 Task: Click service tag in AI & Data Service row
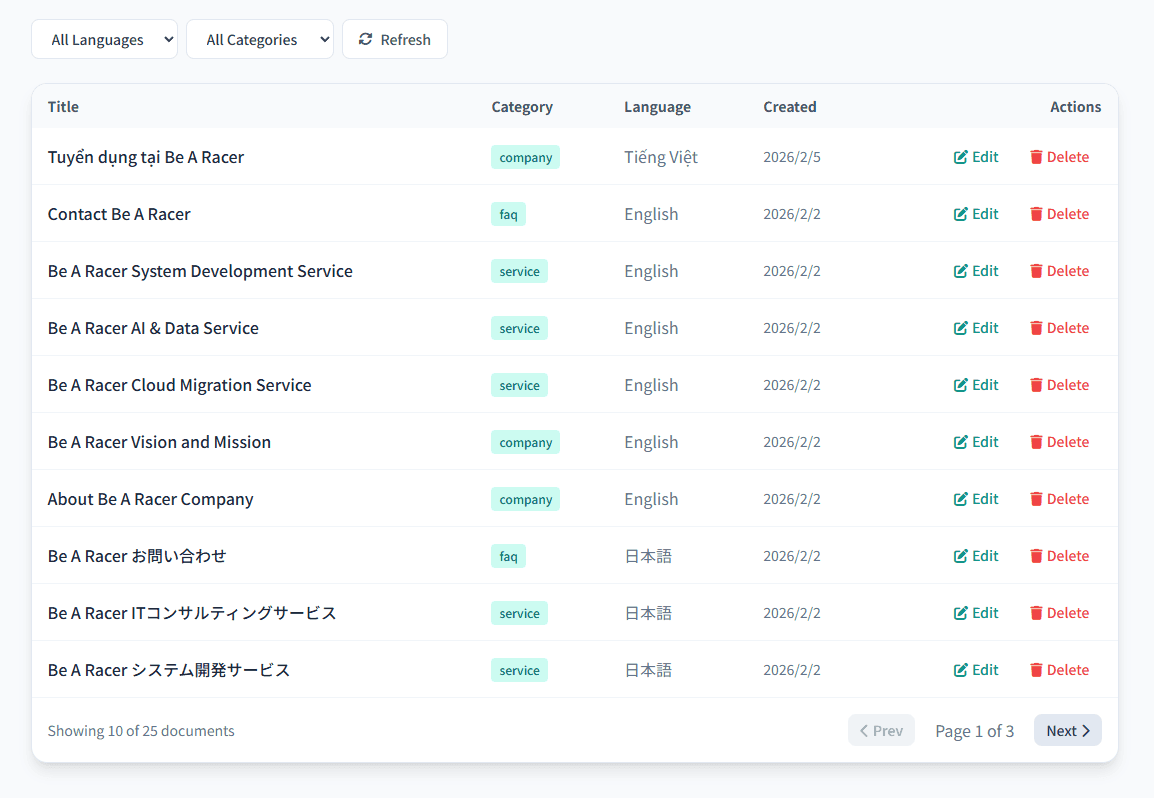(520, 328)
